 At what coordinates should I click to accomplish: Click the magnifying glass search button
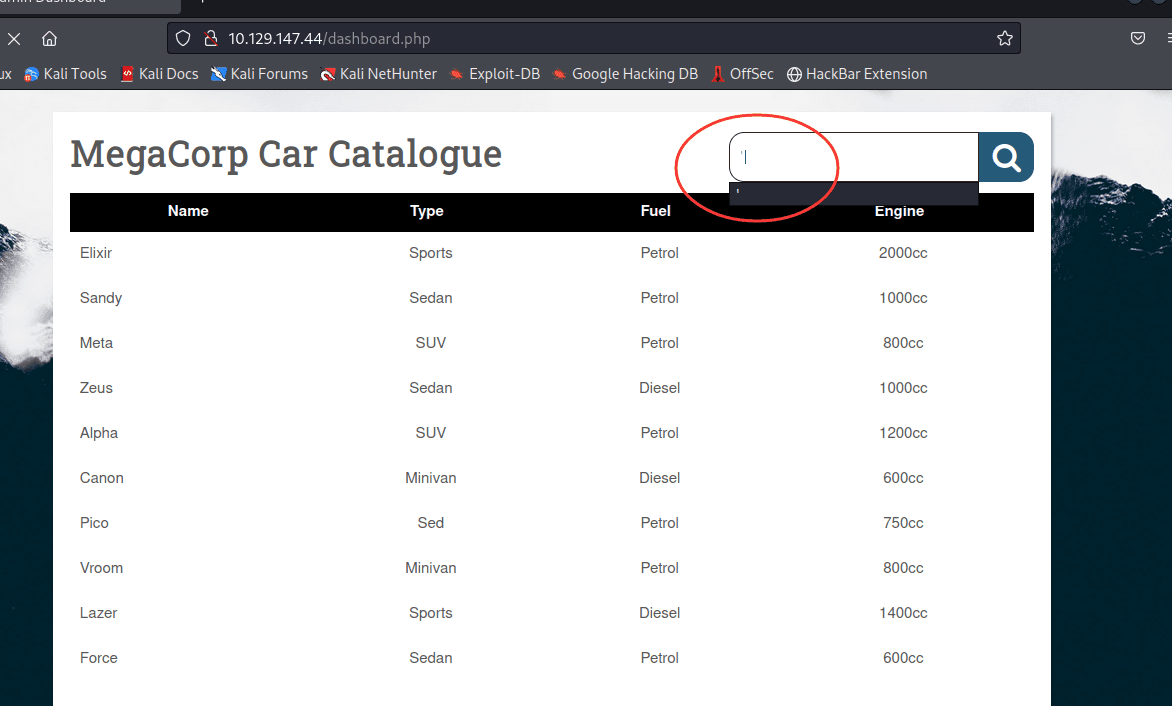click(x=1006, y=157)
